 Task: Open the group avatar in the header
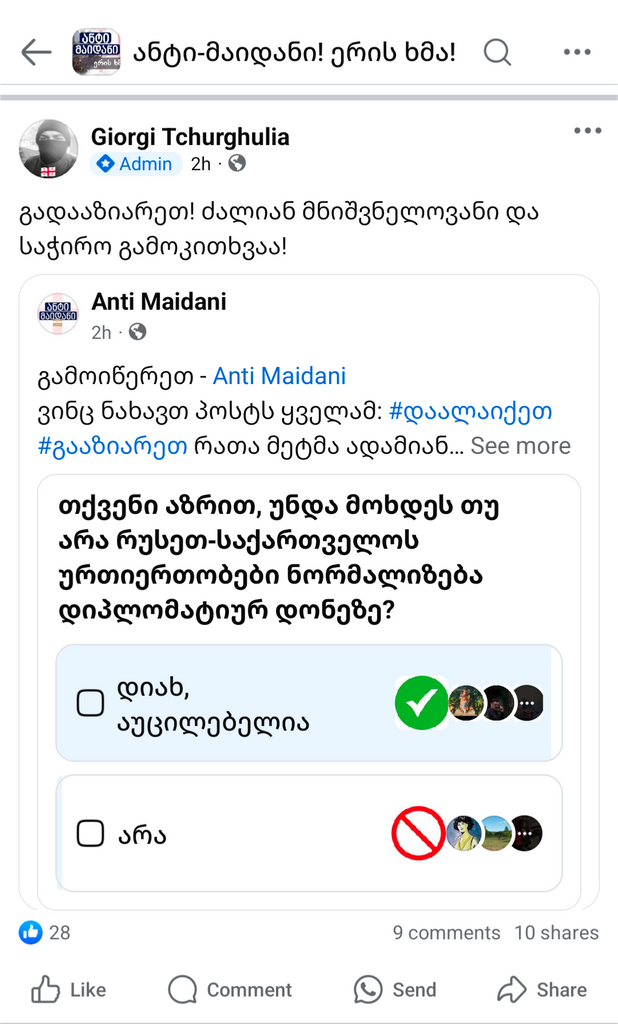[96, 52]
